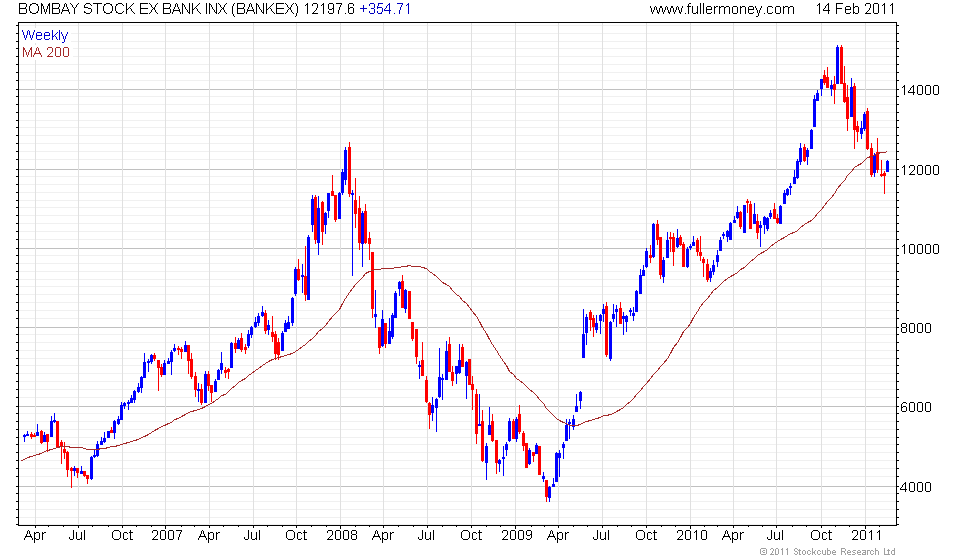The height and width of the screenshot is (560, 980).
Task: Click the index value 12197.6
Action: point(329,9)
